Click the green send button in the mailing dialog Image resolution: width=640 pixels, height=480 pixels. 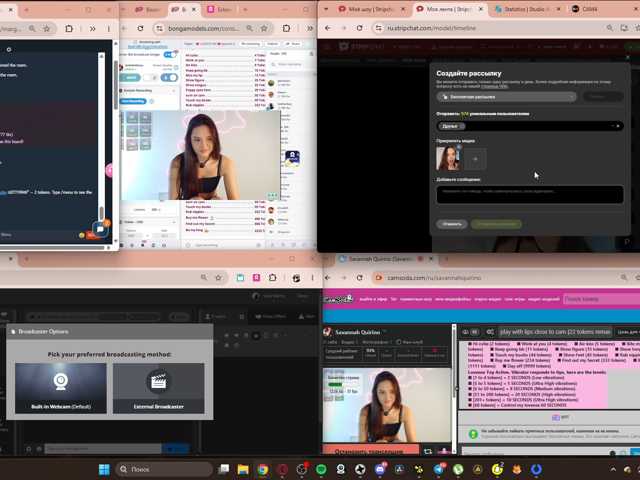[496, 224]
